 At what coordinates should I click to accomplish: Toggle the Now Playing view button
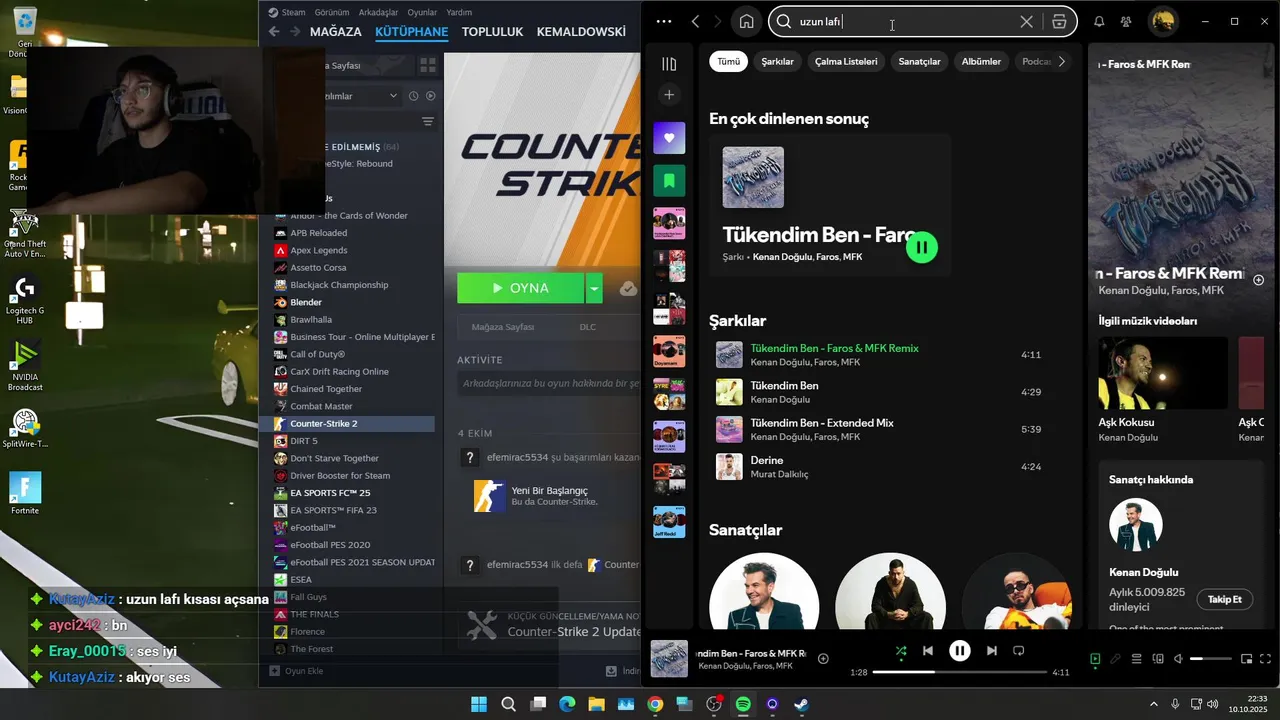tap(1095, 659)
